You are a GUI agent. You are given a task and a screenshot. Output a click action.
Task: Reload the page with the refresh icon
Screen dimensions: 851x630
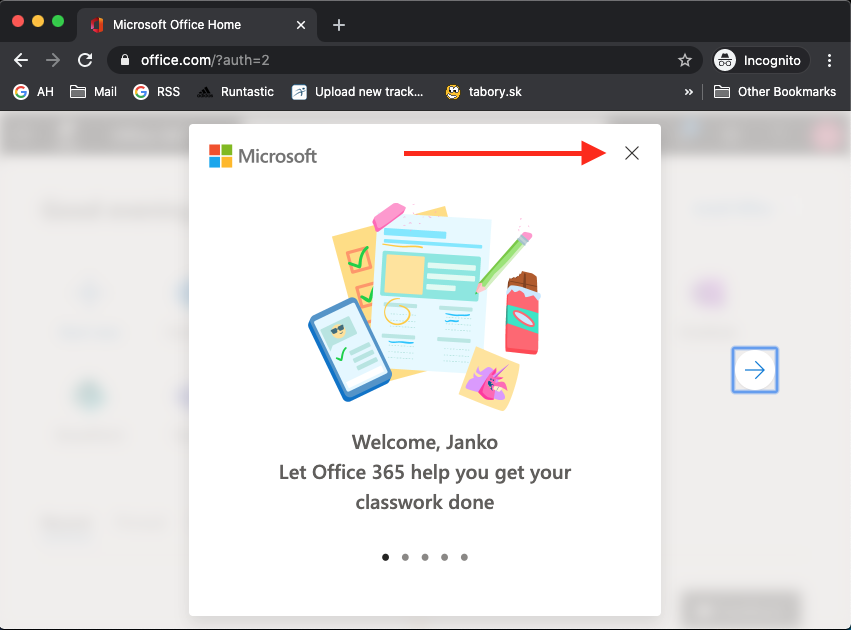tap(85, 60)
